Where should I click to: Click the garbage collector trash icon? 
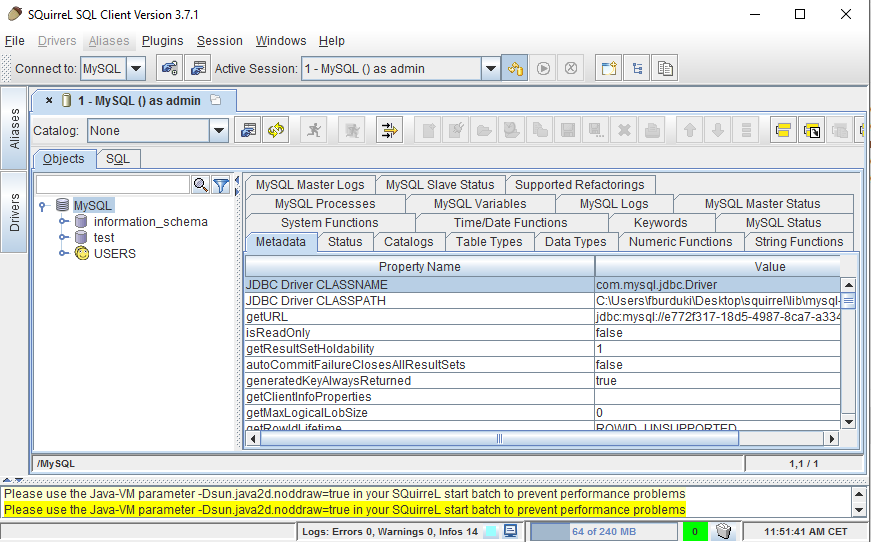[x=724, y=531]
